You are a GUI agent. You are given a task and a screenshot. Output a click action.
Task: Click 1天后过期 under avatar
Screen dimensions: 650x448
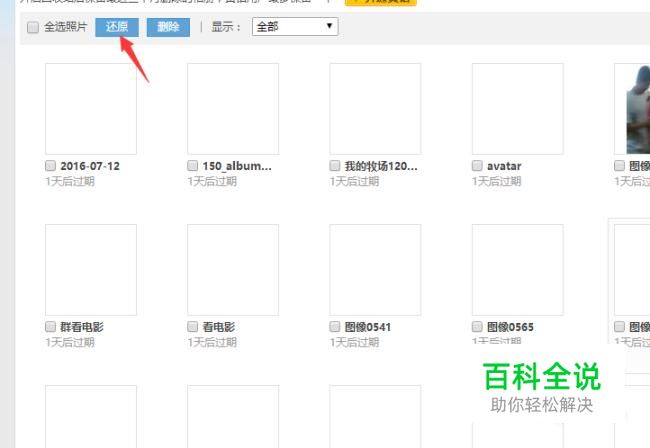pos(497,182)
